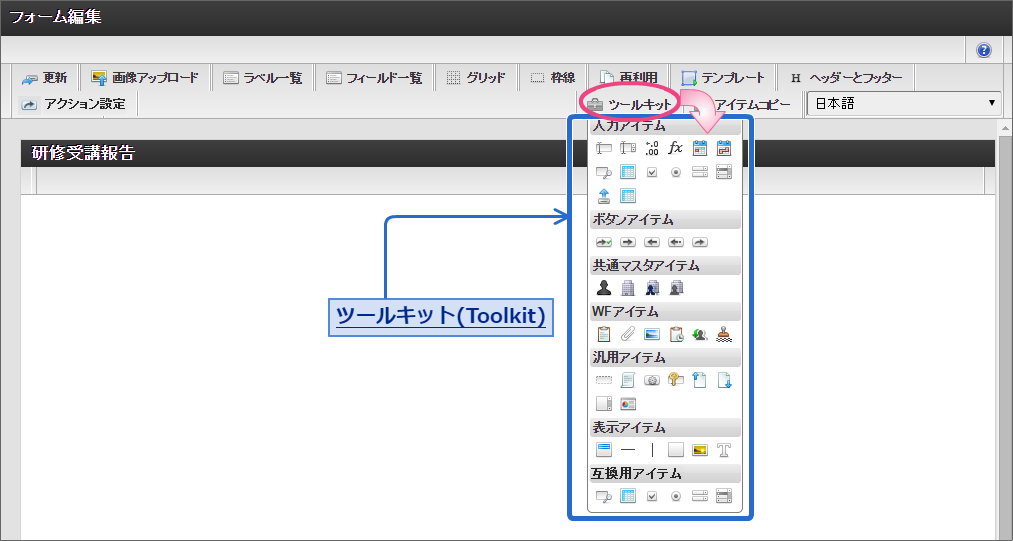This screenshot has height=541, width=1013.
Task: Open the テンプレート template button
Action: click(x=723, y=78)
